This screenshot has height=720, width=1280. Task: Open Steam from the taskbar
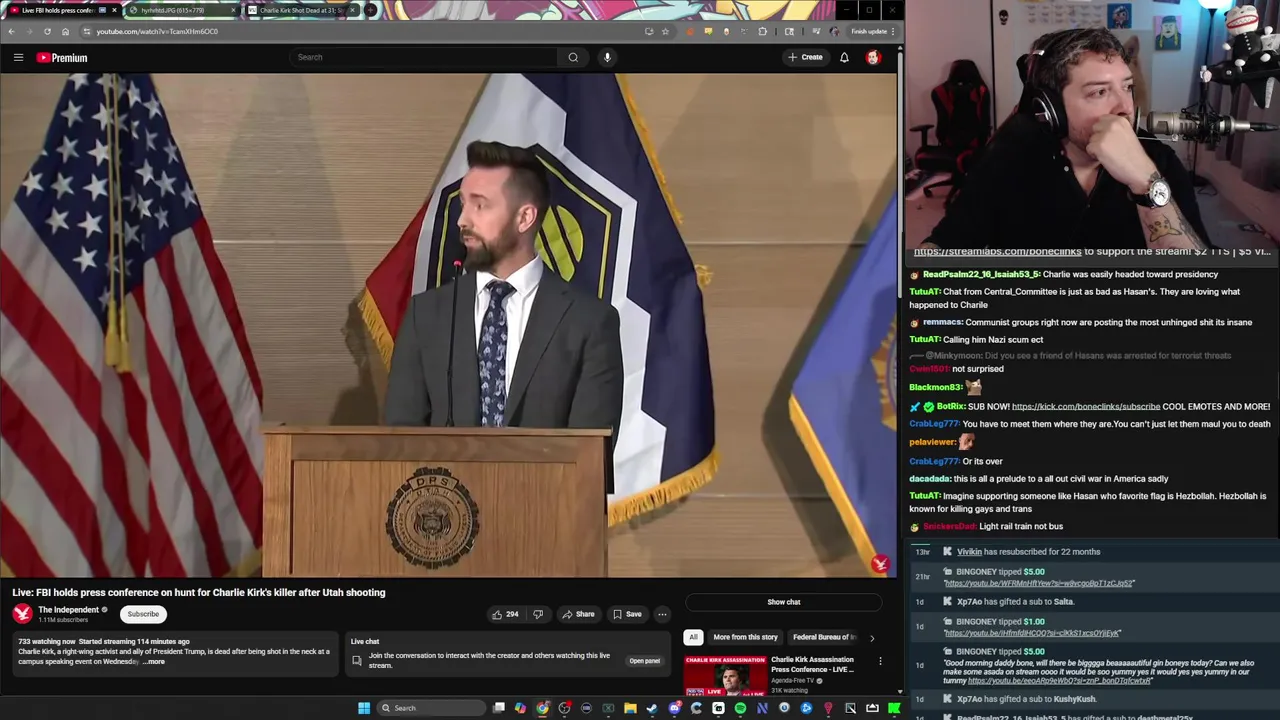coord(652,708)
